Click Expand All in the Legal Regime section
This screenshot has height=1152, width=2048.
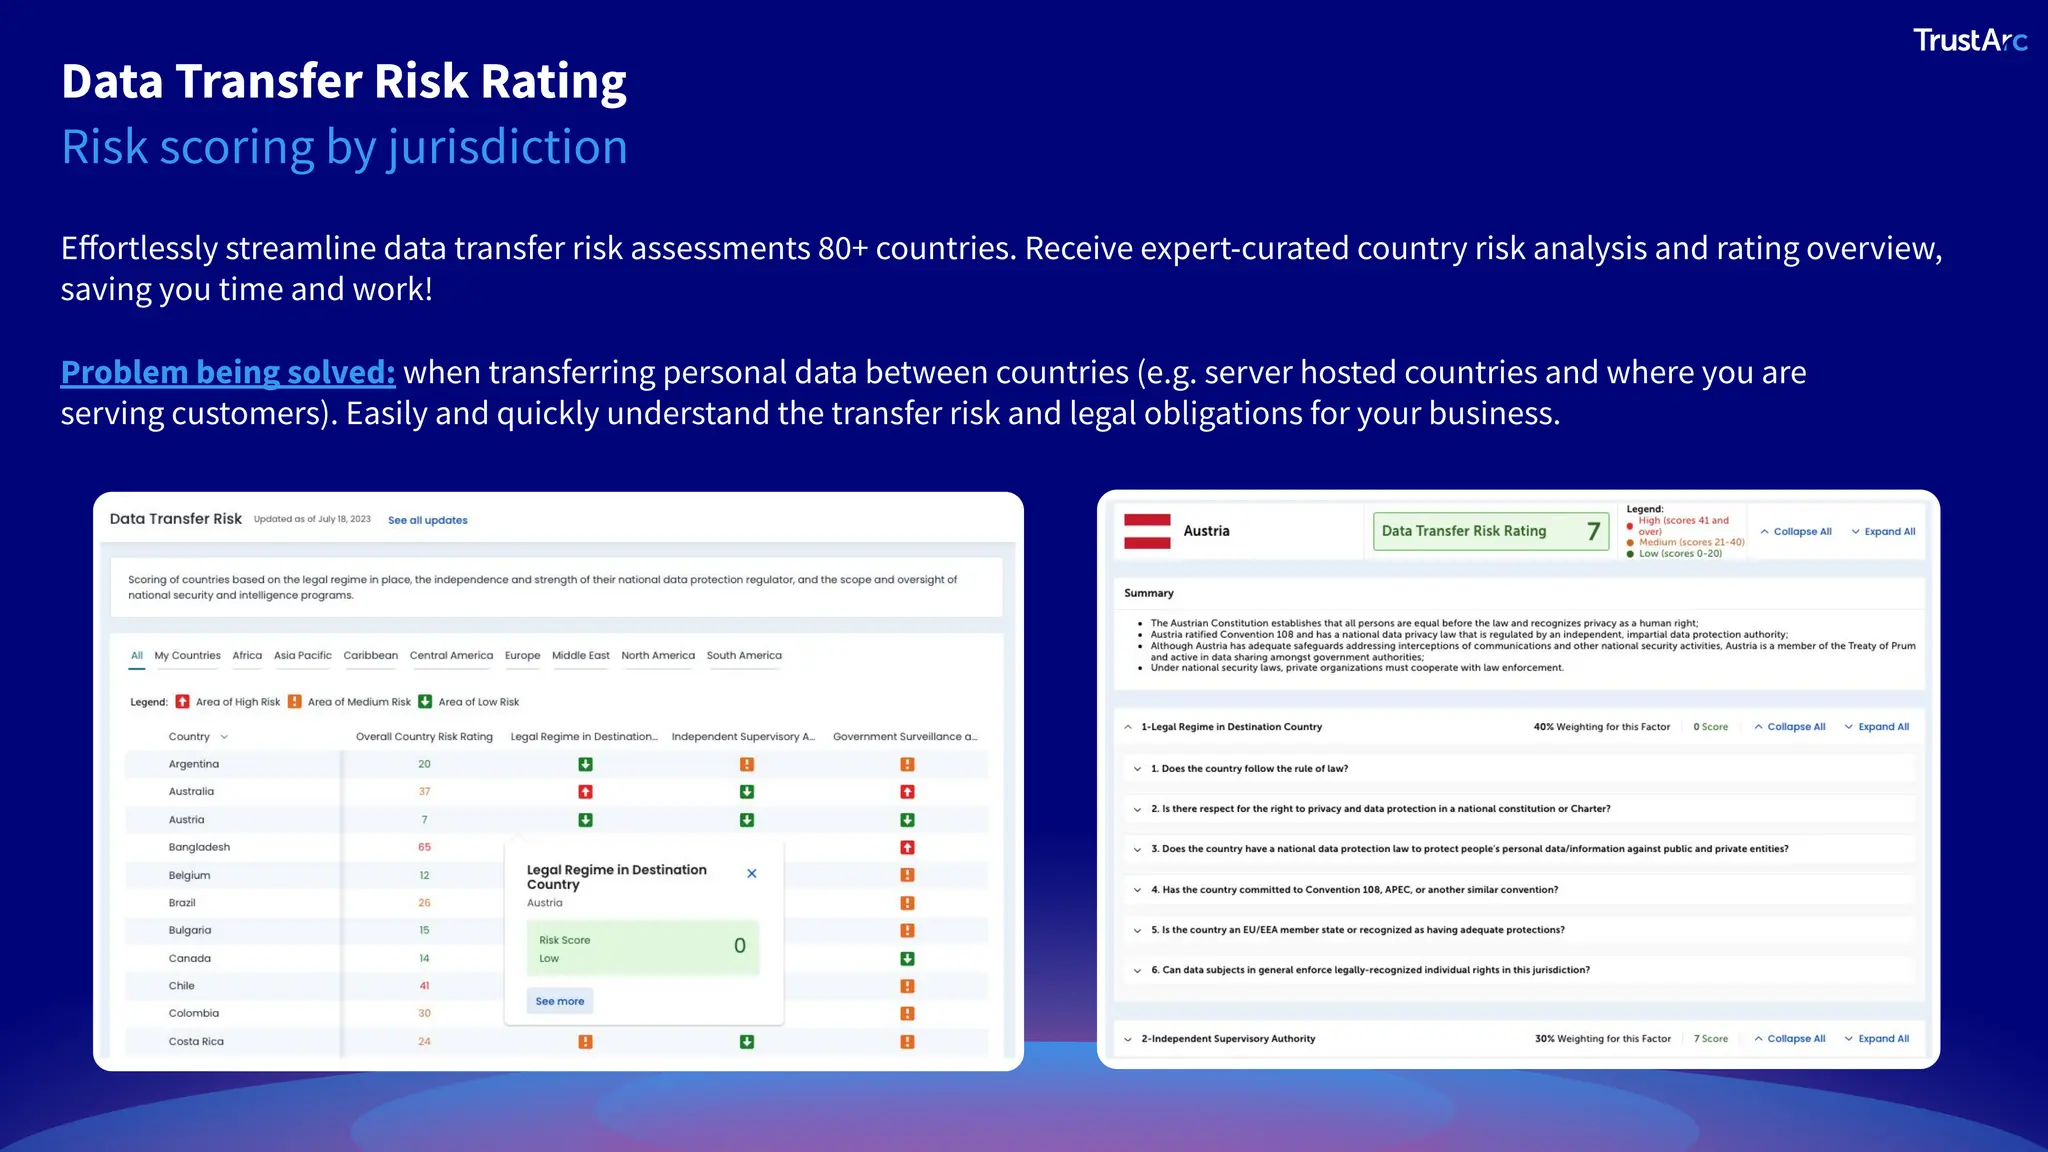point(1877,727)
